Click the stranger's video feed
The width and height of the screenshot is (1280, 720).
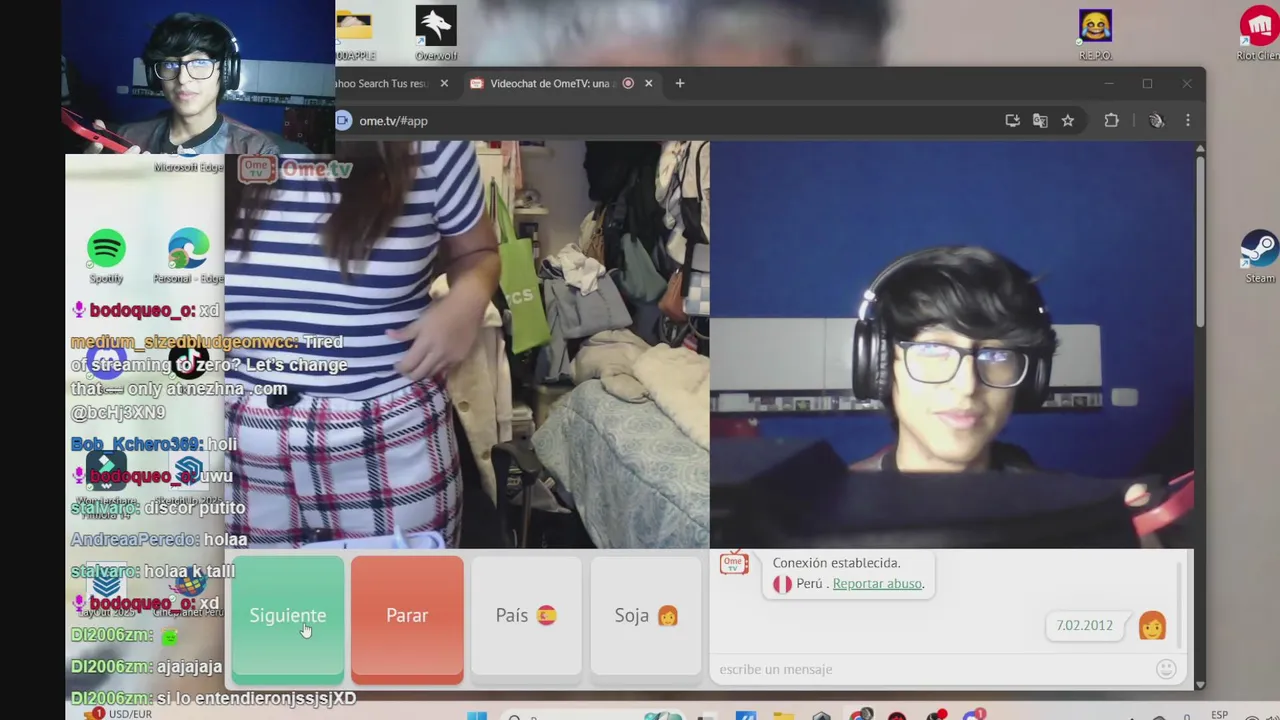[467, 344]
